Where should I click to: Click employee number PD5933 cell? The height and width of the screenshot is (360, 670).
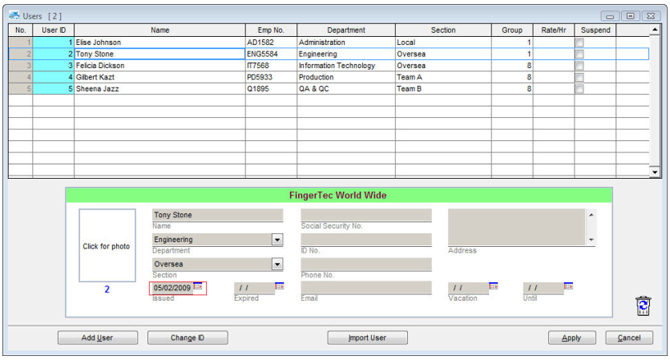(x=271, y=77)
